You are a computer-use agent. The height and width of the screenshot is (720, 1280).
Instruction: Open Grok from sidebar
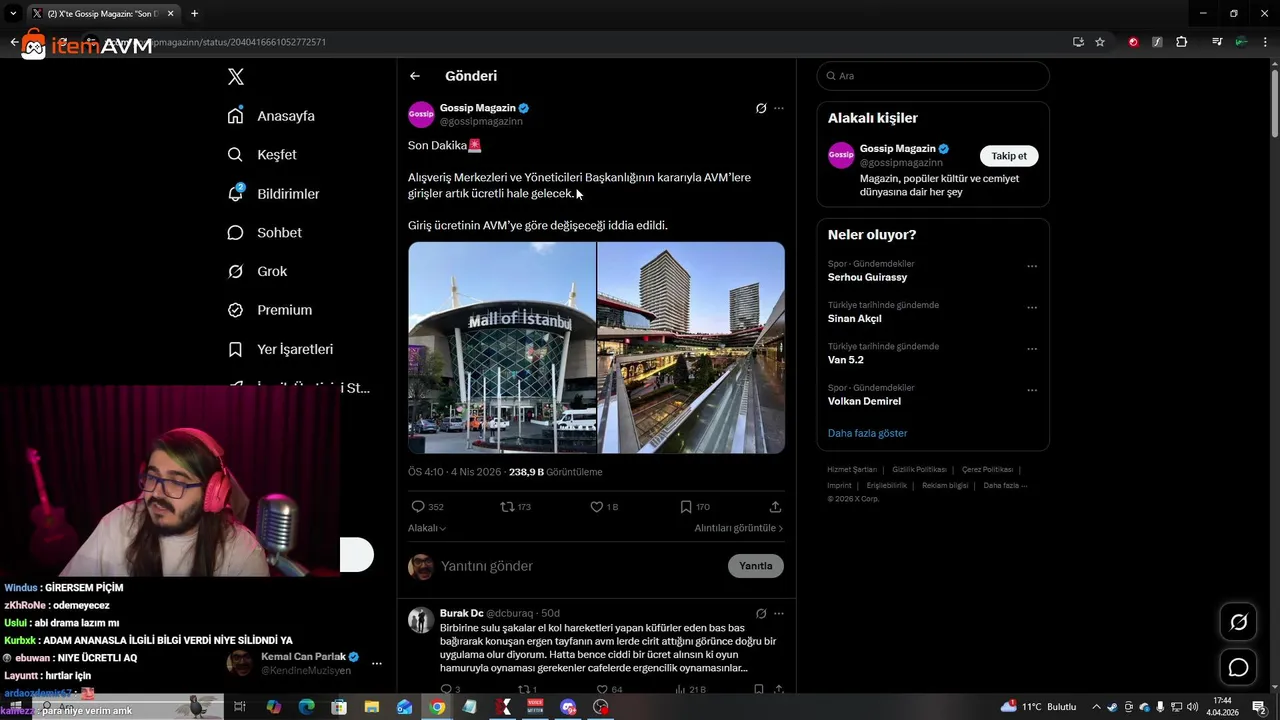257,272
